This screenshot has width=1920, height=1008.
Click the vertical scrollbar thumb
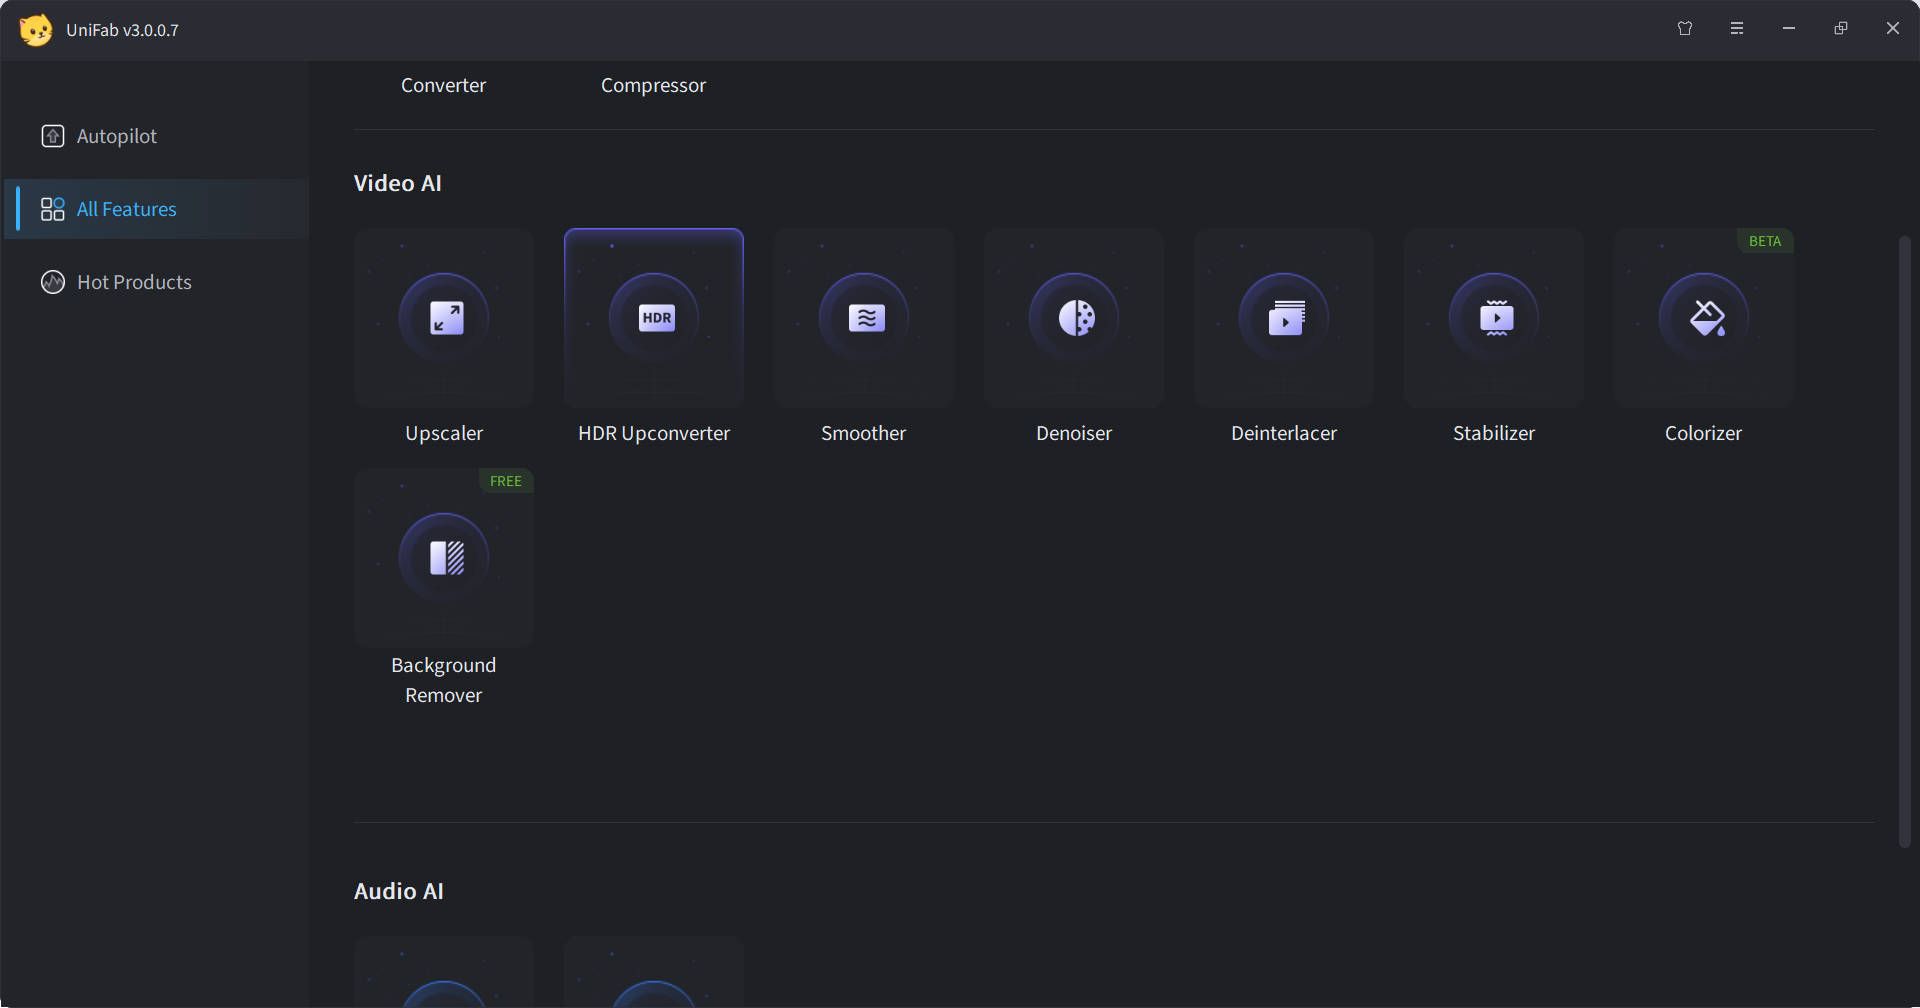coord(1904,541)
